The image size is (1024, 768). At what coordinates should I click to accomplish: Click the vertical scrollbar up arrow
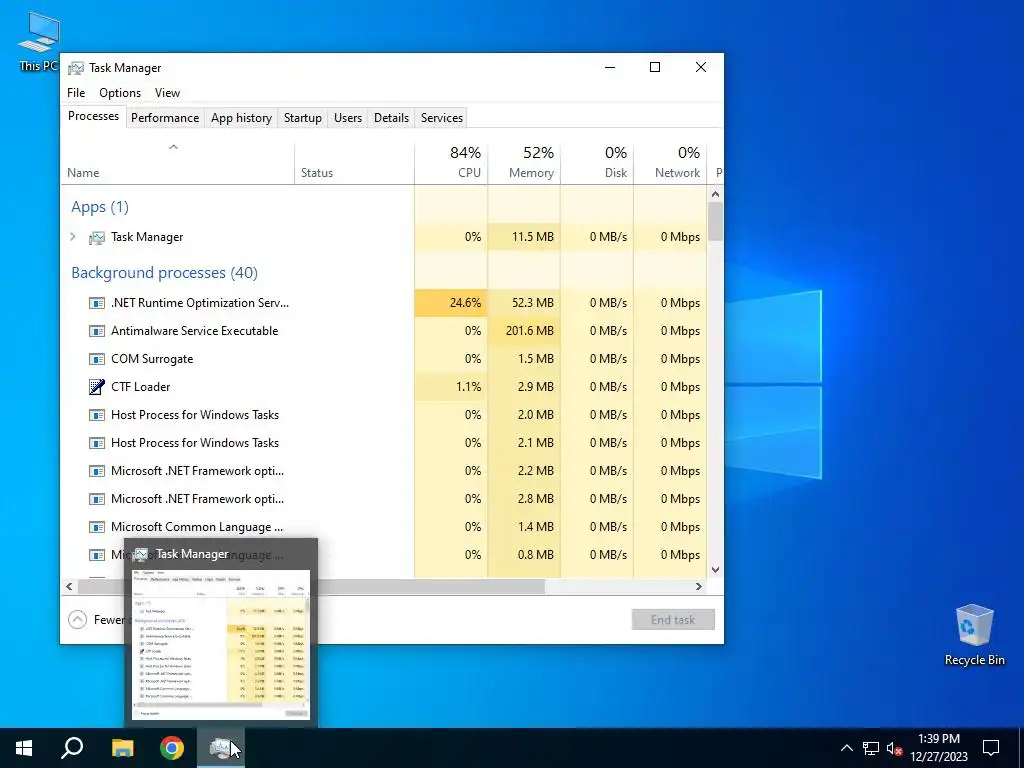point(715,194)
